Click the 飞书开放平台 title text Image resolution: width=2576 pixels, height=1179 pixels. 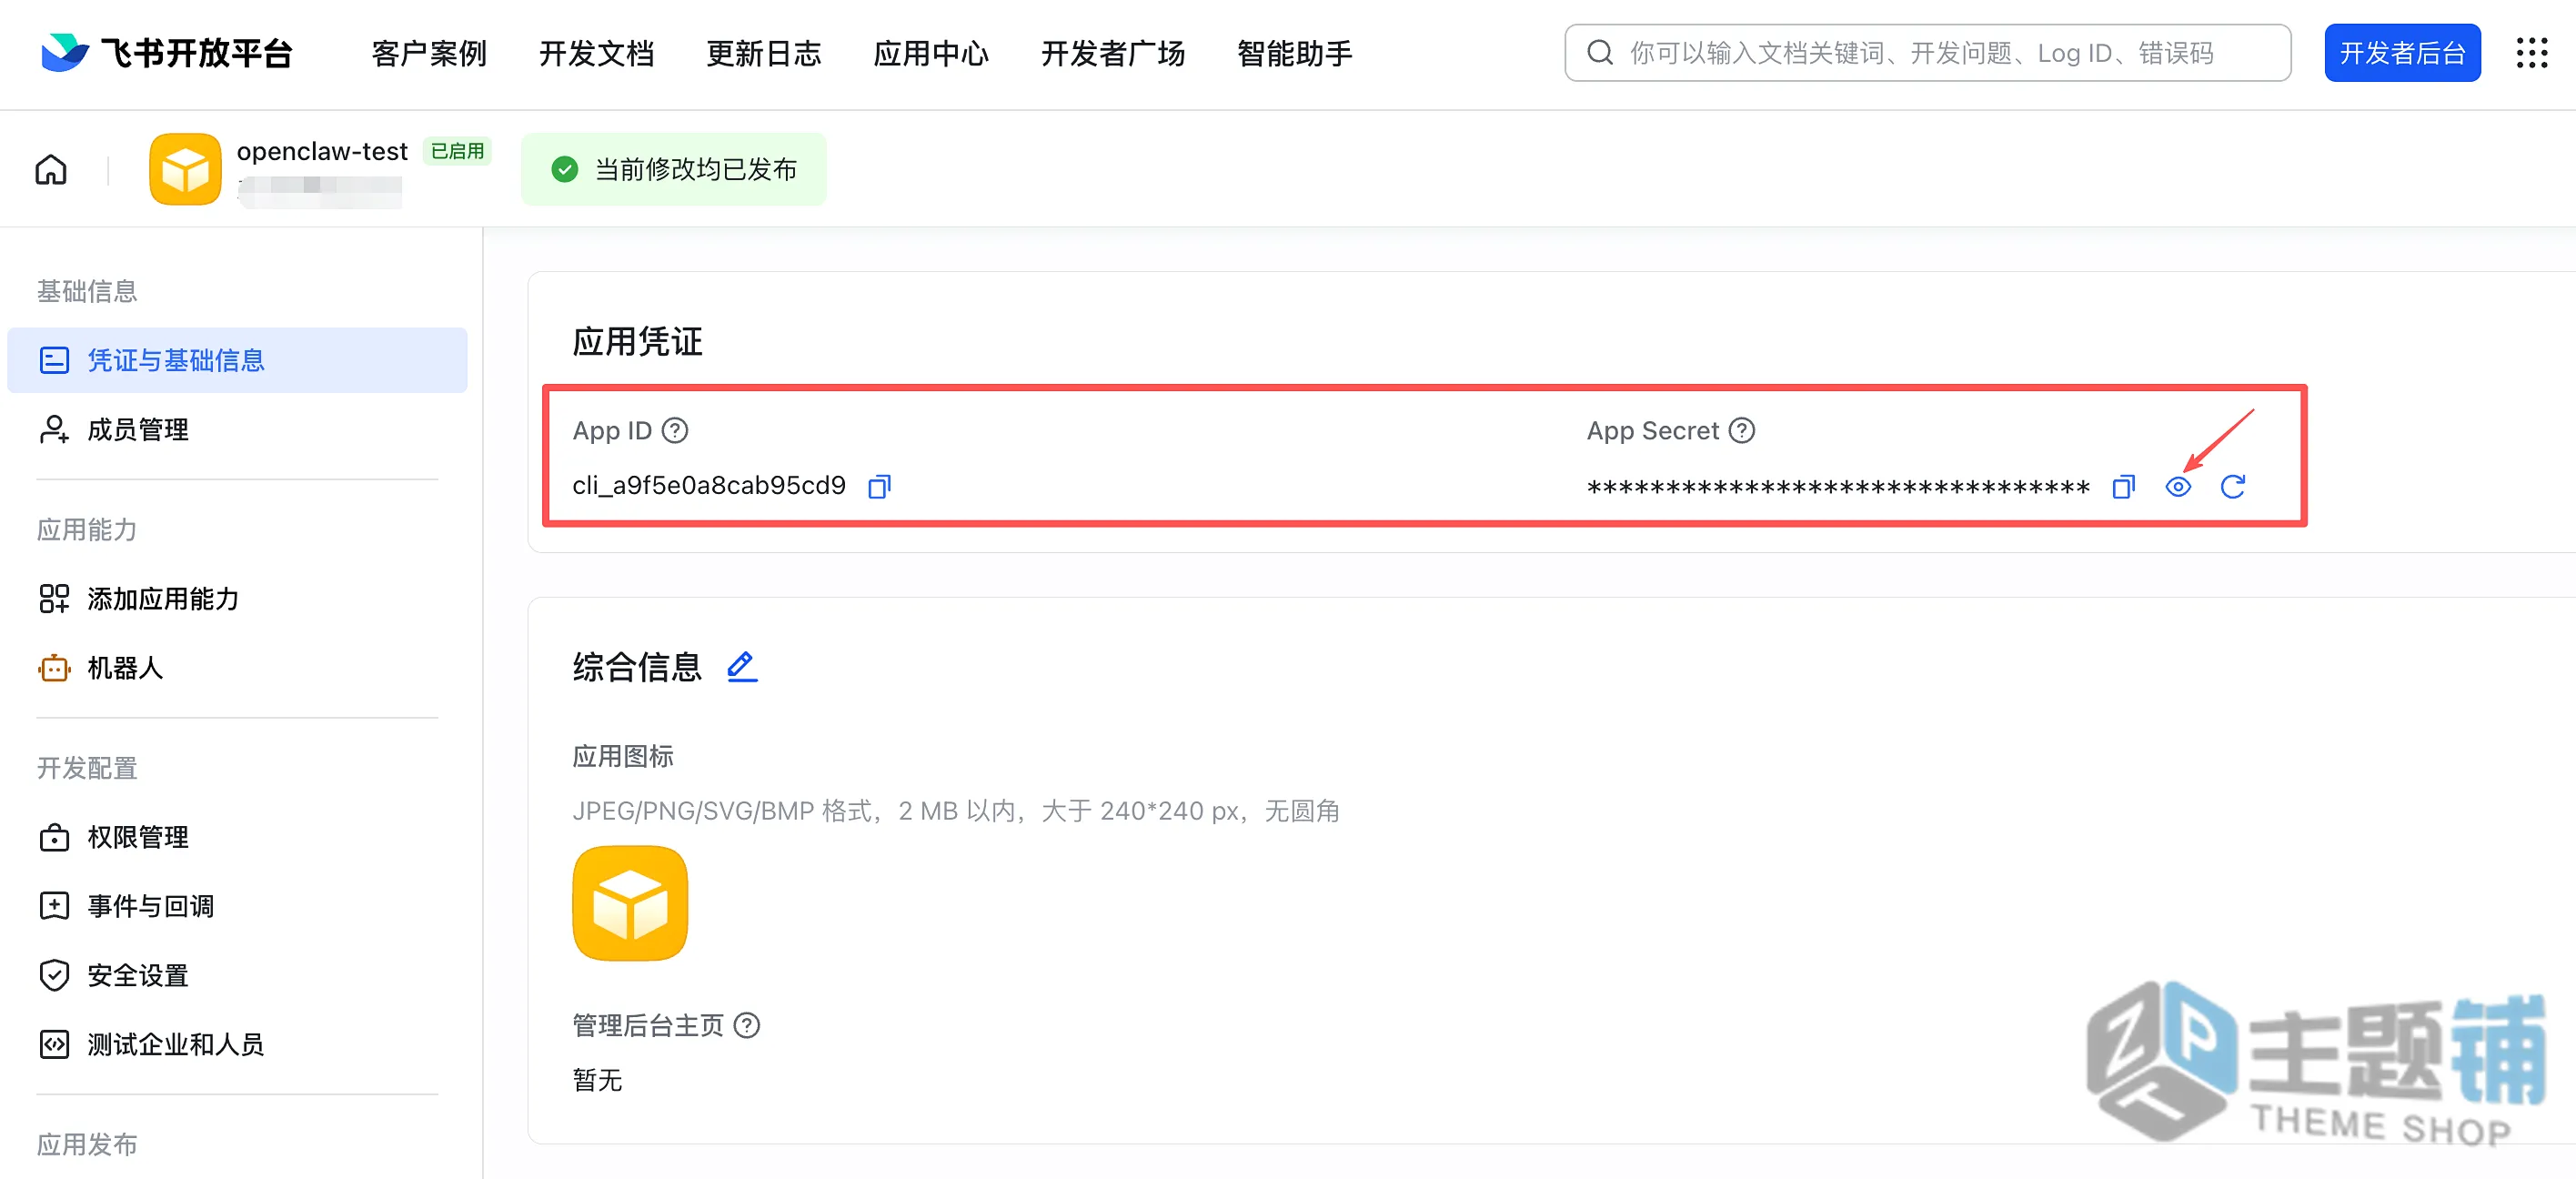(x=196, y=52)
